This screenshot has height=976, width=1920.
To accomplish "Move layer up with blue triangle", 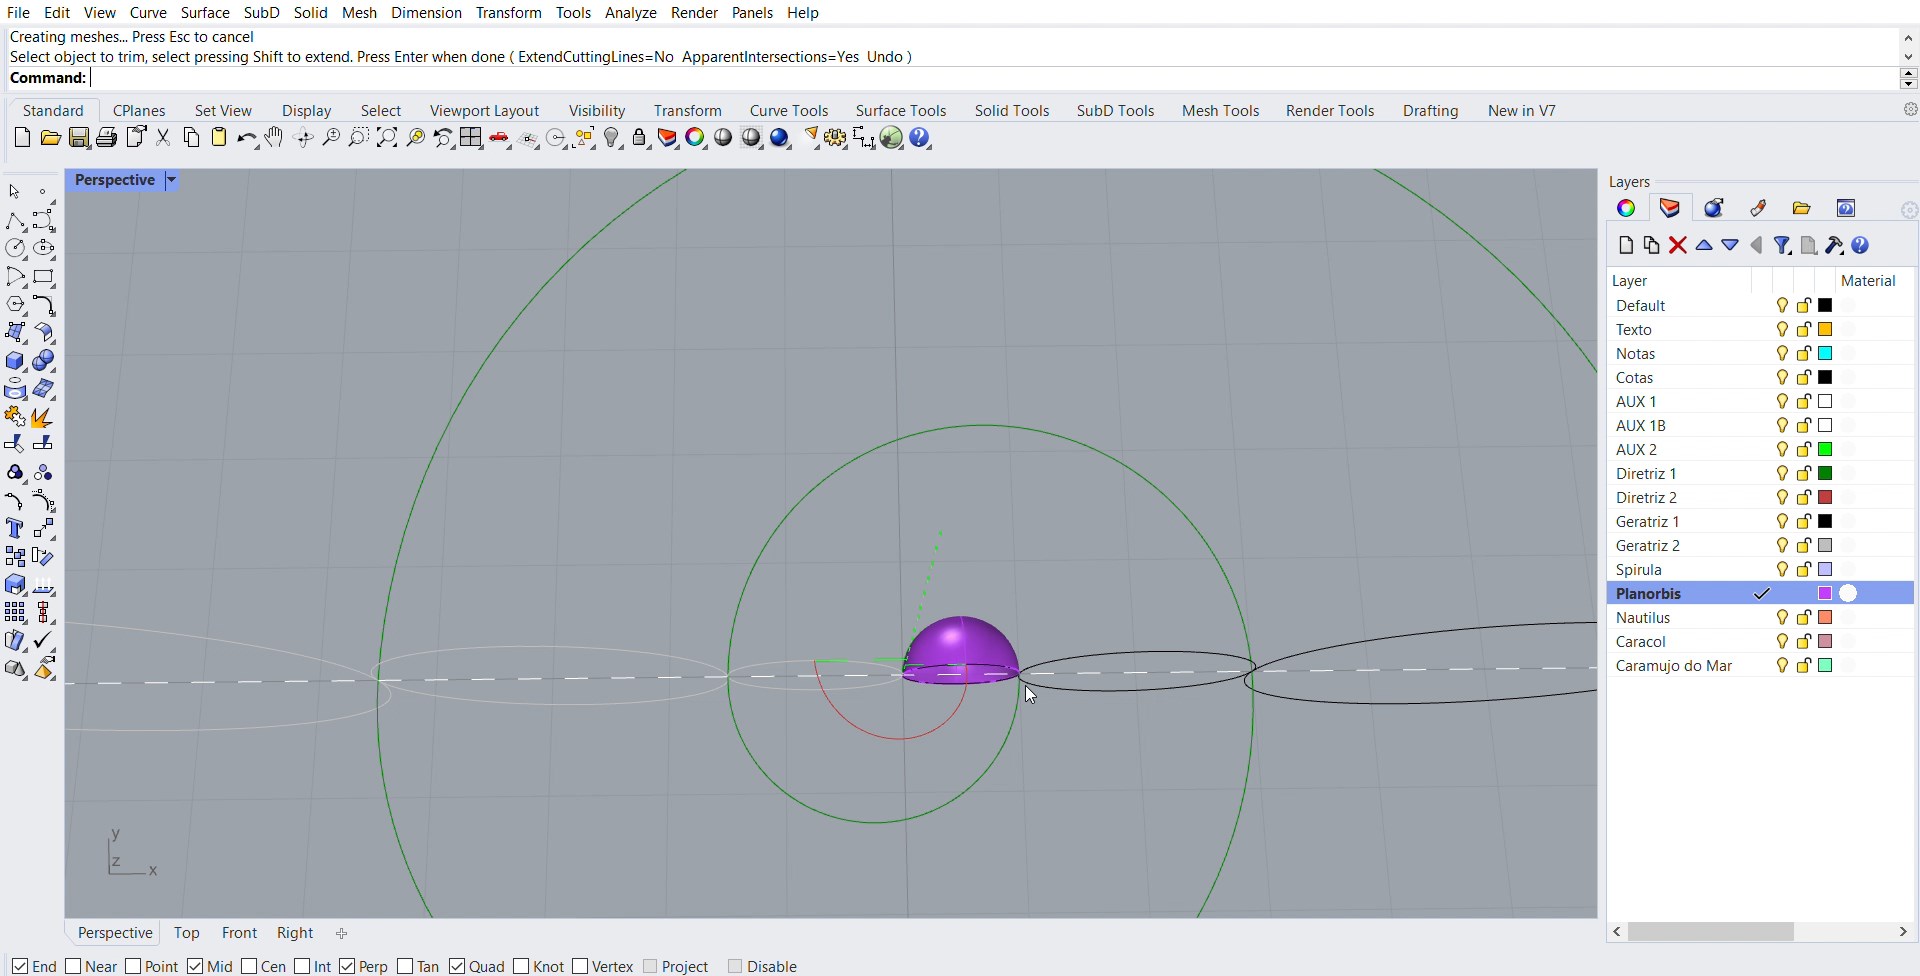I will (1704, 245).
